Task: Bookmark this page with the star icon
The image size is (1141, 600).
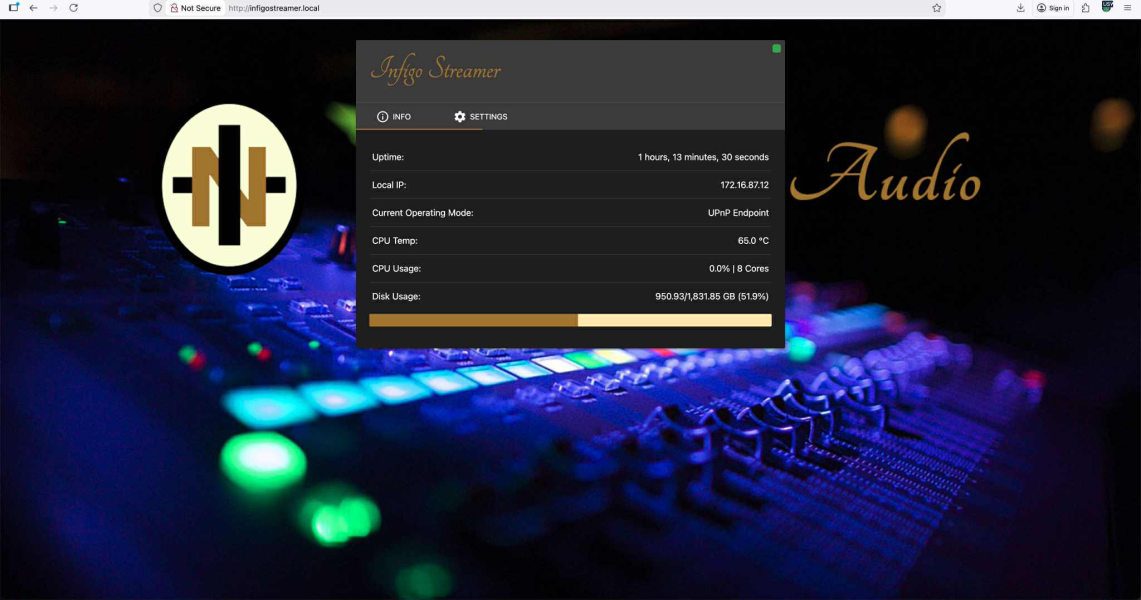Action: click(x=937, y=8)
